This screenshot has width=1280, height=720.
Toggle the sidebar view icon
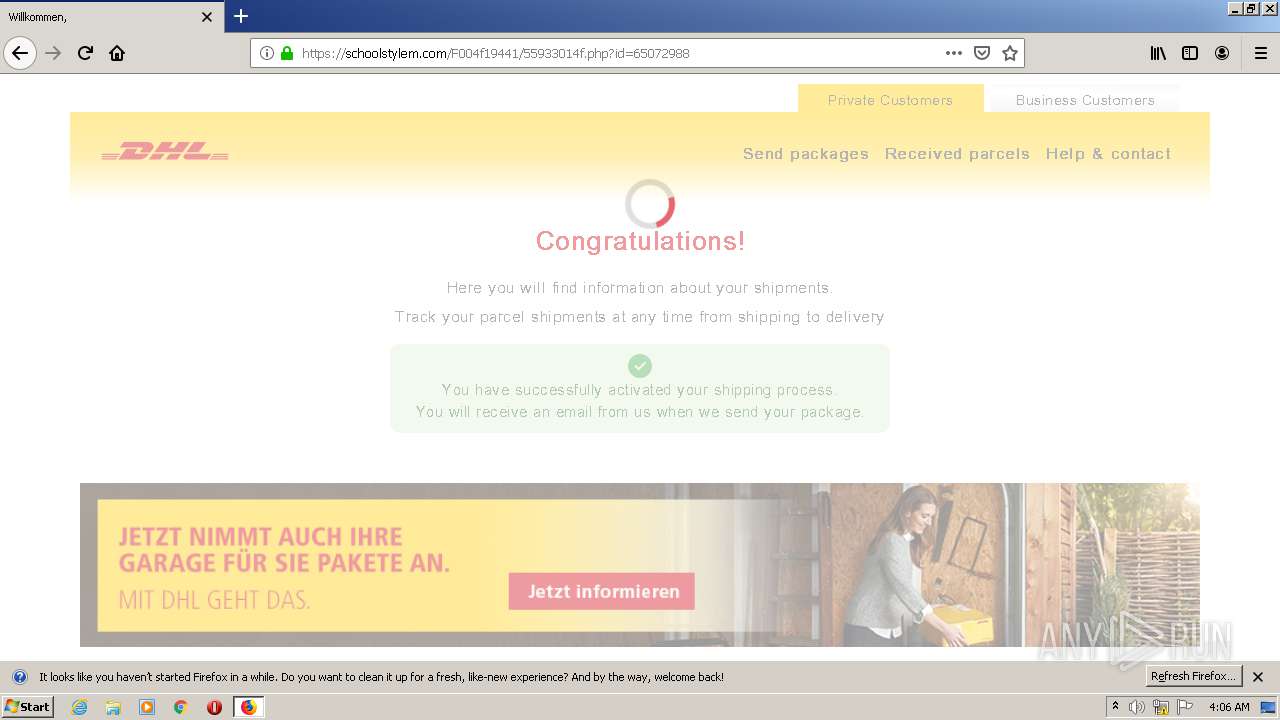click(1190, 53)
